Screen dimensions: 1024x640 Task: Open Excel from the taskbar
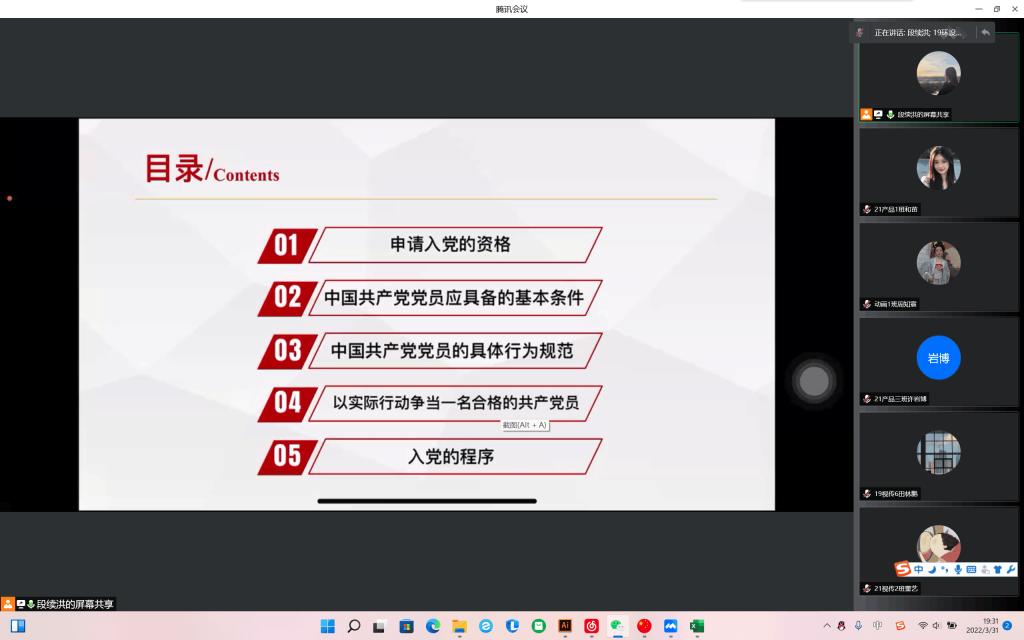[697, 626]
